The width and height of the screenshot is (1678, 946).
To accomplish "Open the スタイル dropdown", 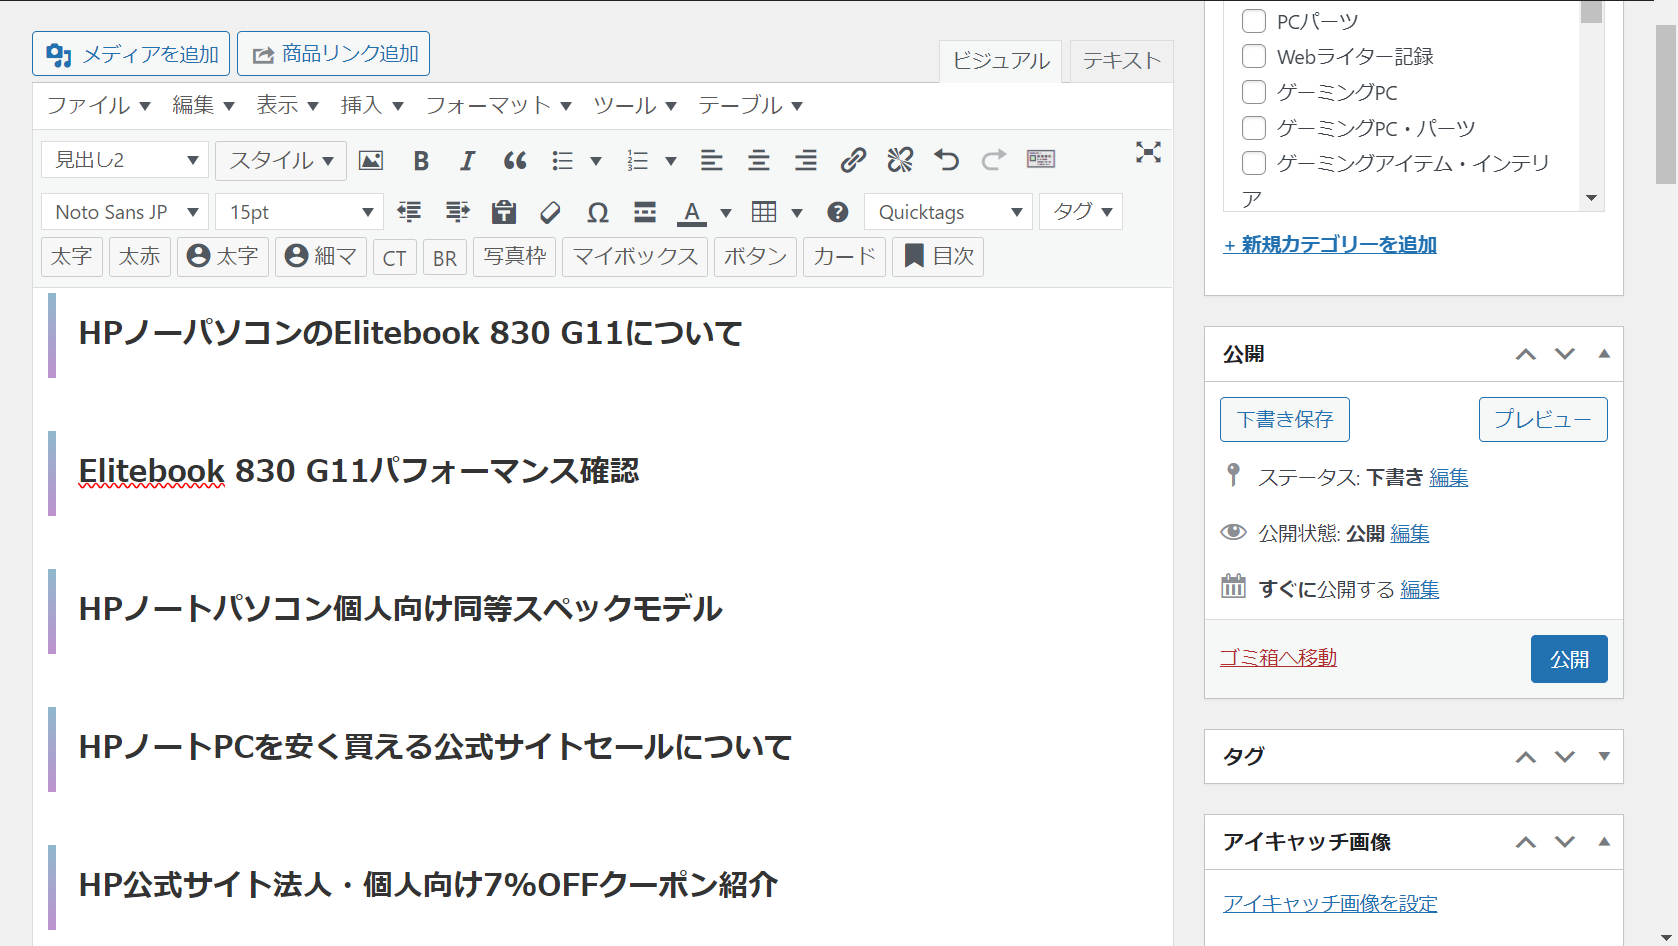I will coord(281,160).
